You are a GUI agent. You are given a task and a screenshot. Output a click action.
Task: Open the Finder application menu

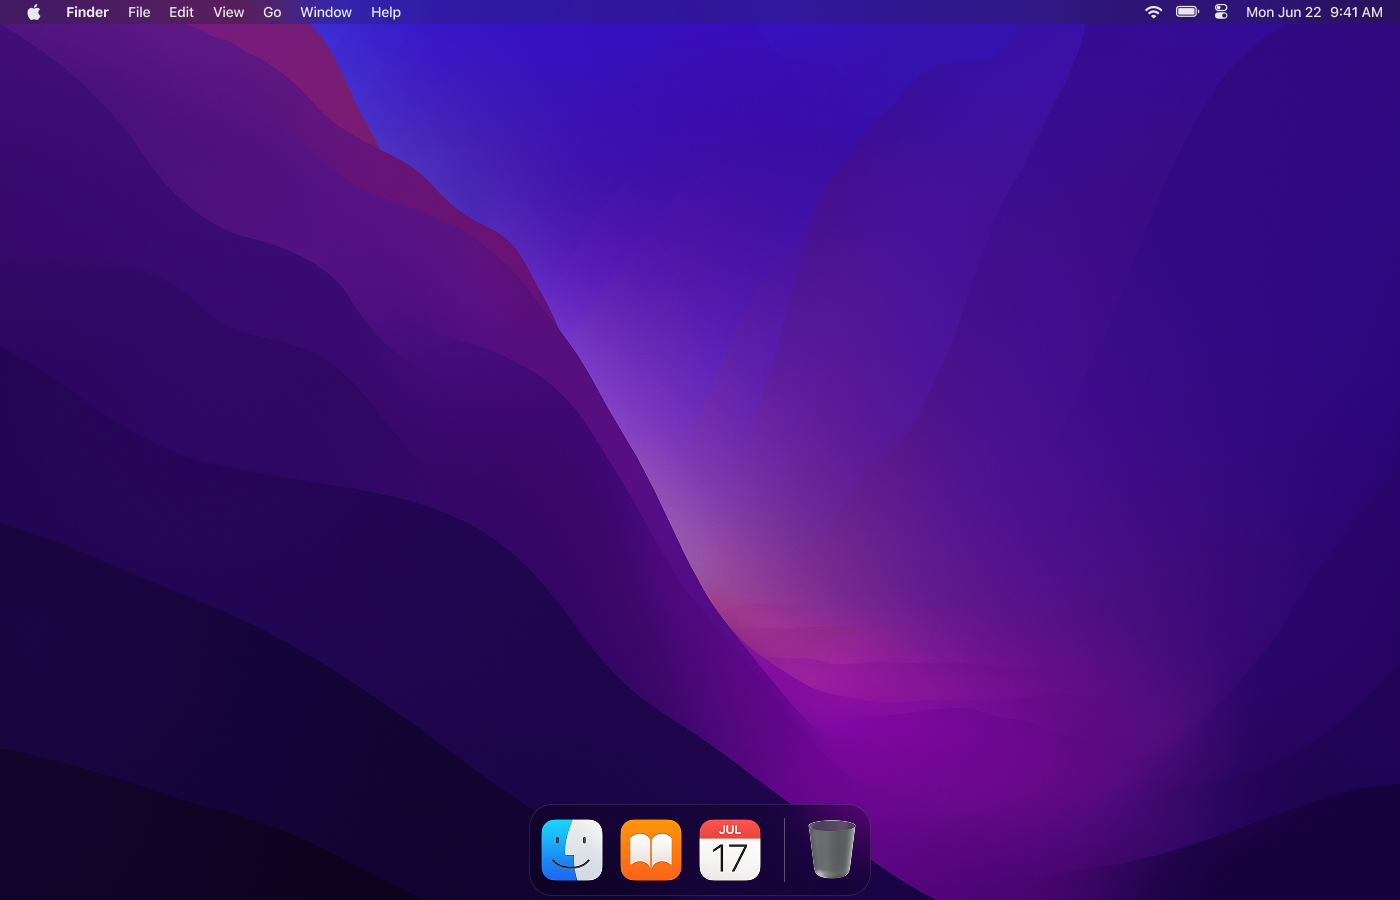tap(87, 12)
